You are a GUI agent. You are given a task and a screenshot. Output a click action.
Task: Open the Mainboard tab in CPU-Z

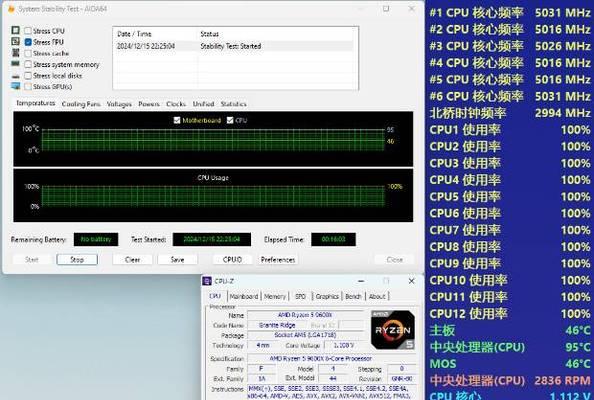pos(244,296)
